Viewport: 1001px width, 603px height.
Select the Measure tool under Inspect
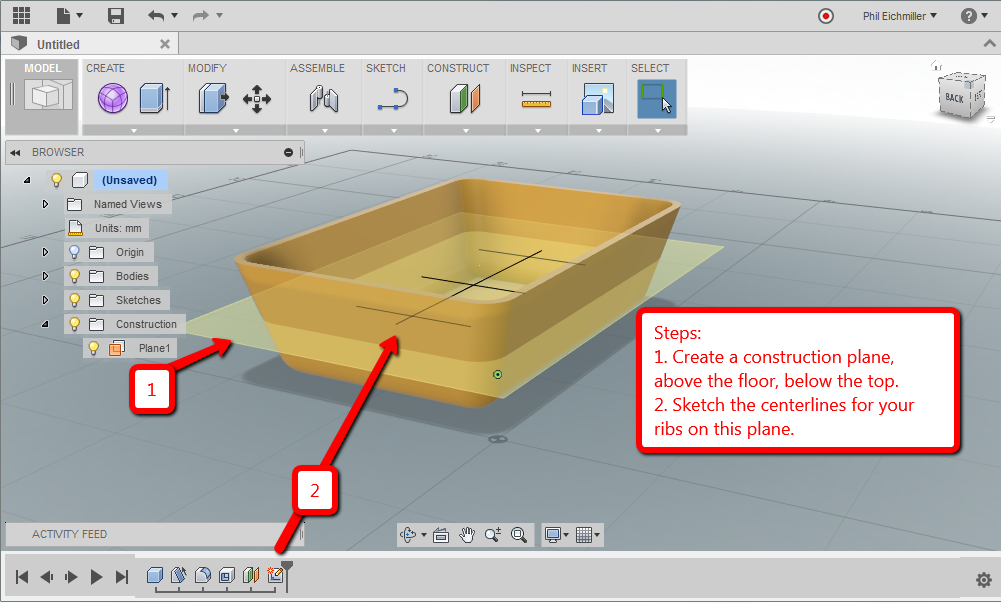tap(536, 99)
